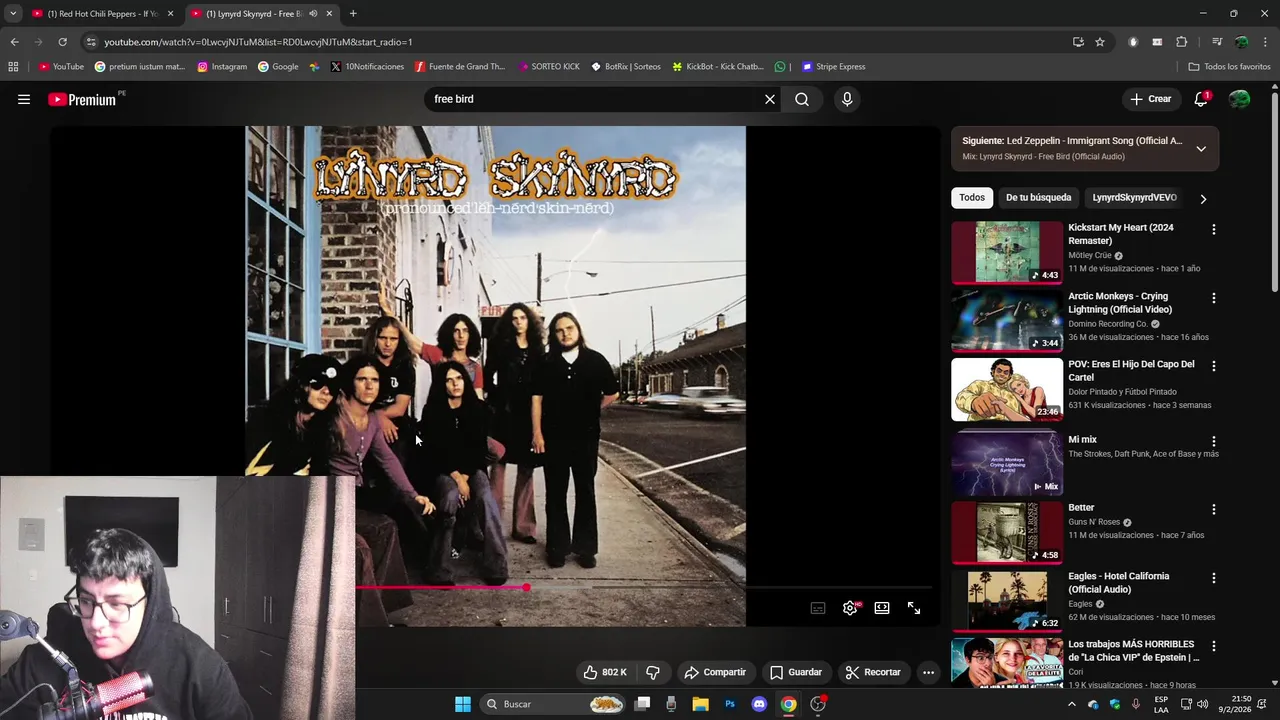1280x720 pixels.
Task: Open Discord from the taskbar
Action: tap(759, 704)
